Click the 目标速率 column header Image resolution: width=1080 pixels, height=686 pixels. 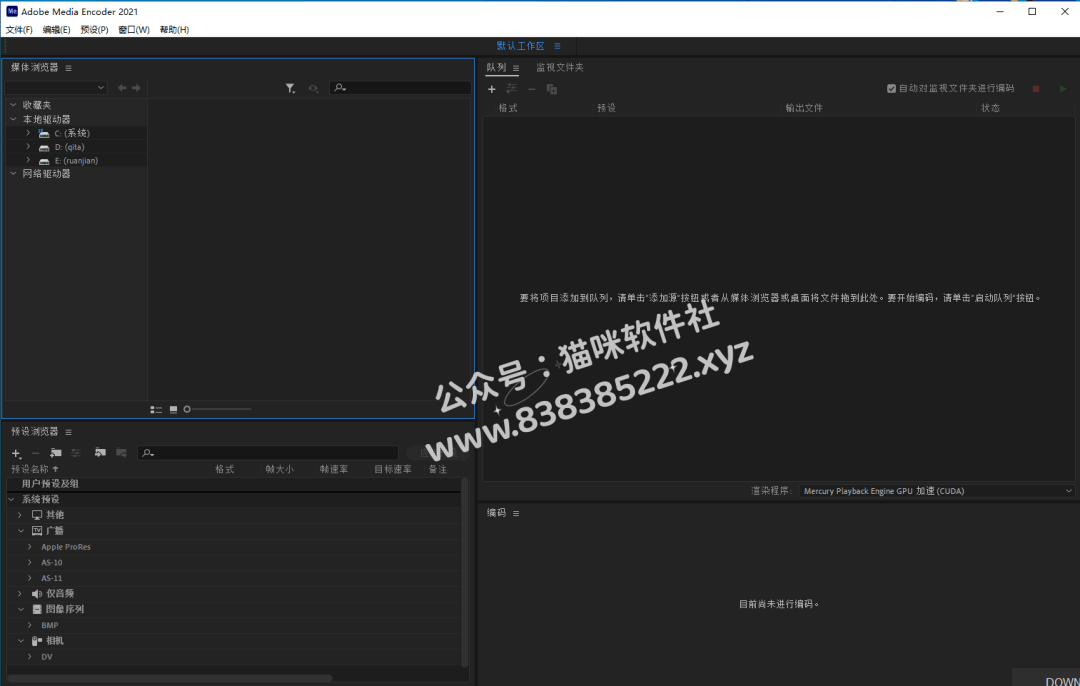click(393, 470)
